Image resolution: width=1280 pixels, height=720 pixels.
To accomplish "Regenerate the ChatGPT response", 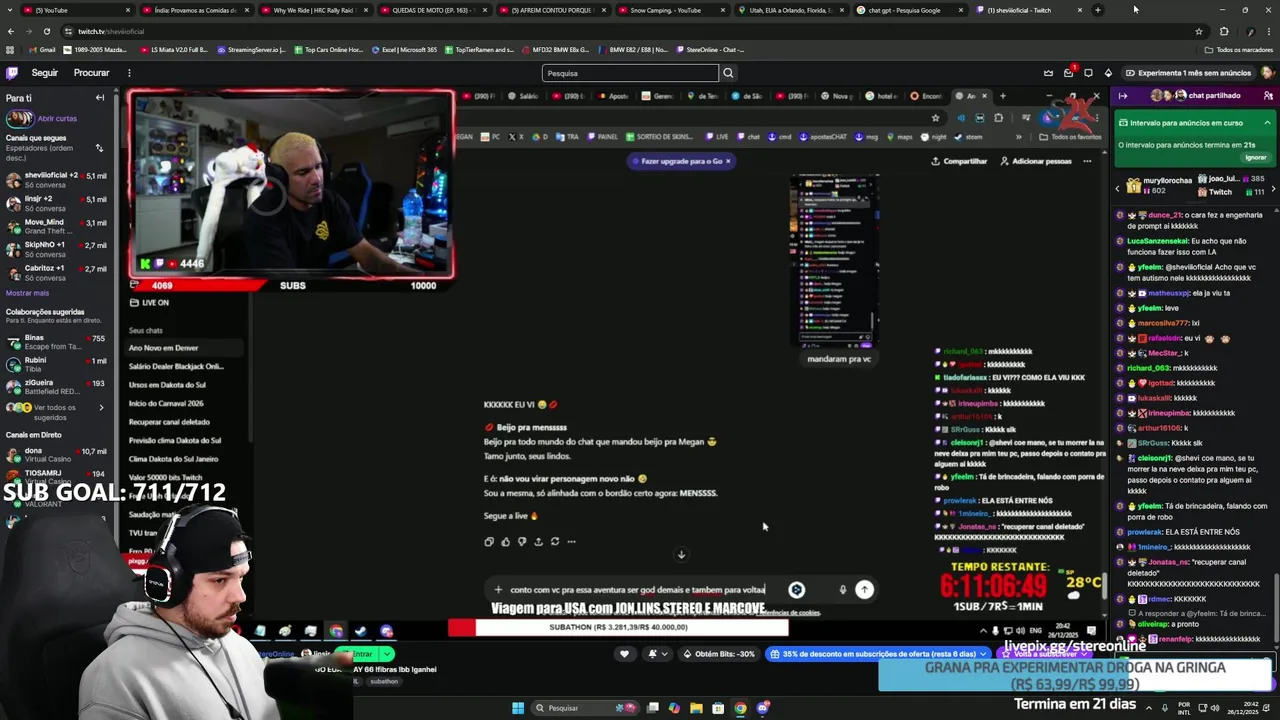I will tap(555, 542).
